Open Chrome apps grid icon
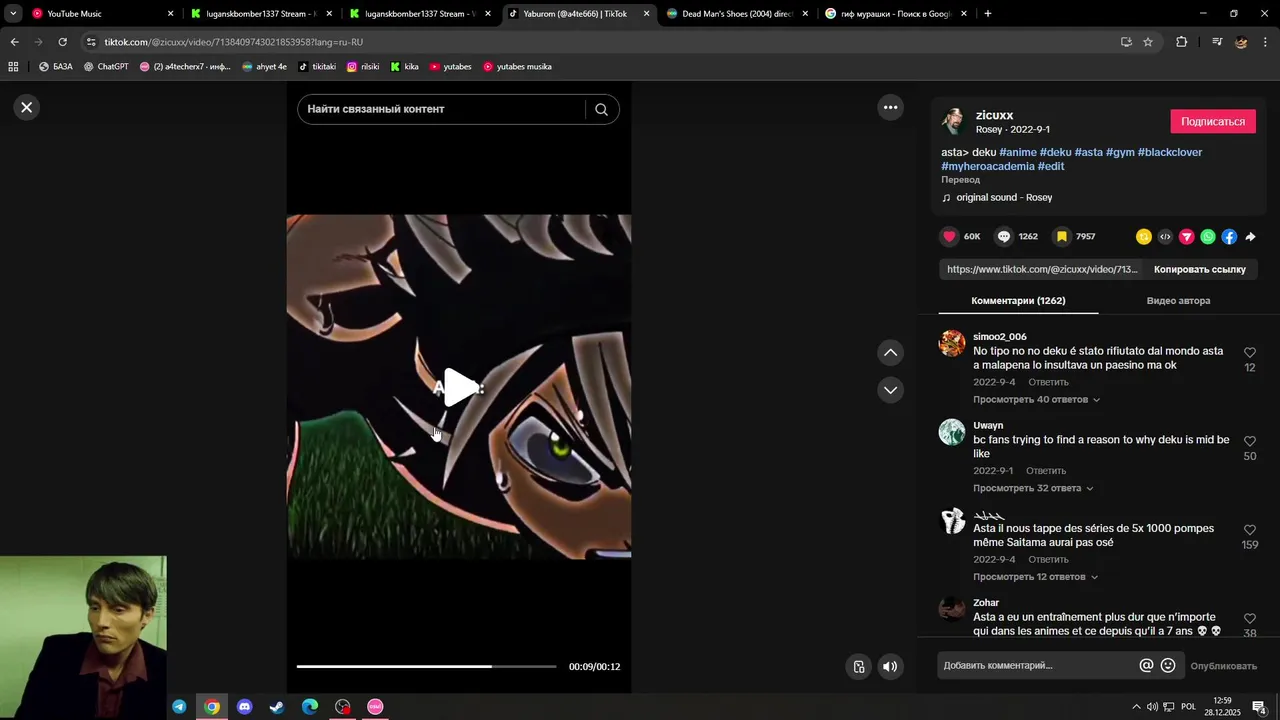This screenshot has width=1280, height=720. (13, 67)
